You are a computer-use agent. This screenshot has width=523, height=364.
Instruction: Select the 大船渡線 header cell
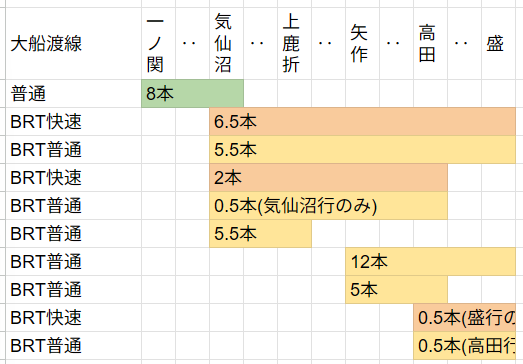coord(73,43)
